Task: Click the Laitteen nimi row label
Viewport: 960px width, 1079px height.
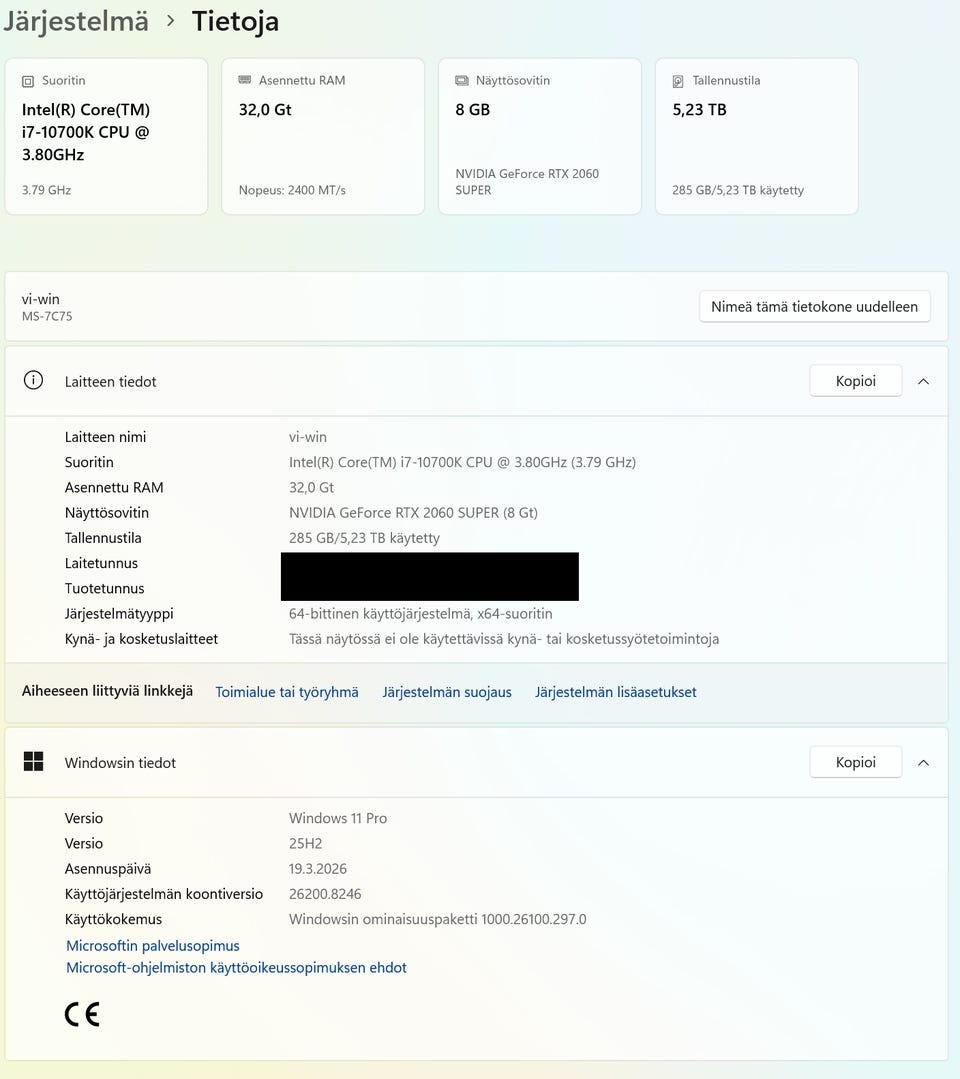Action: click(105, 437)
